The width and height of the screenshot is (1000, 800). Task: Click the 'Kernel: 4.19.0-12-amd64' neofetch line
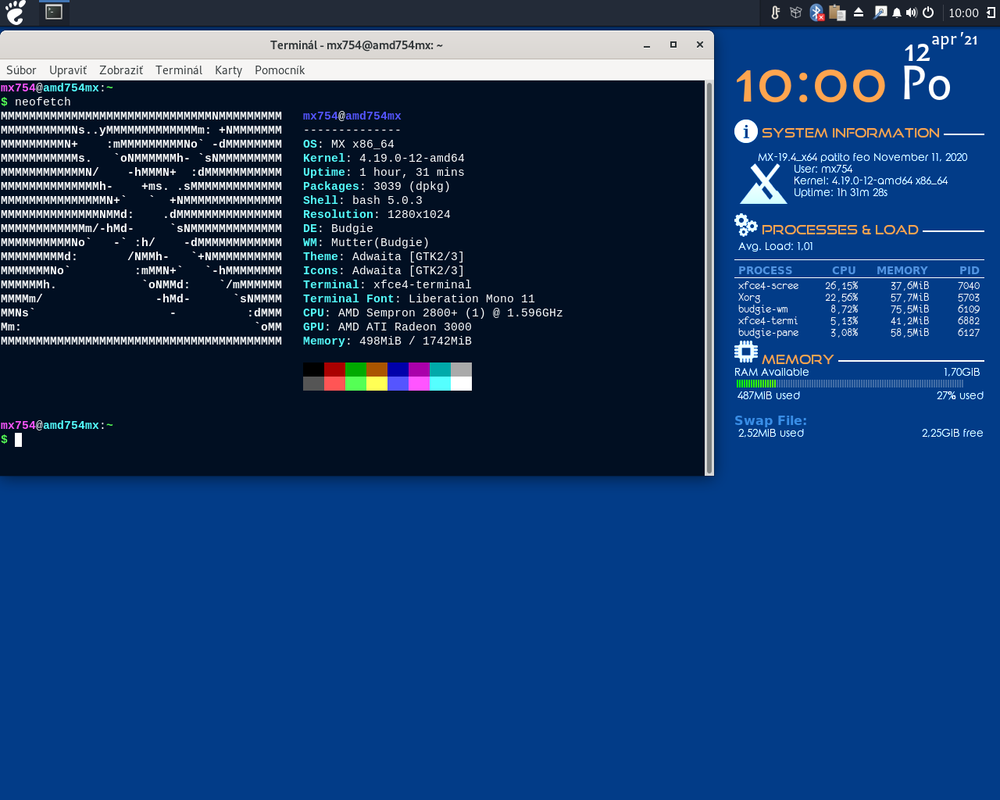click(383, 158)
